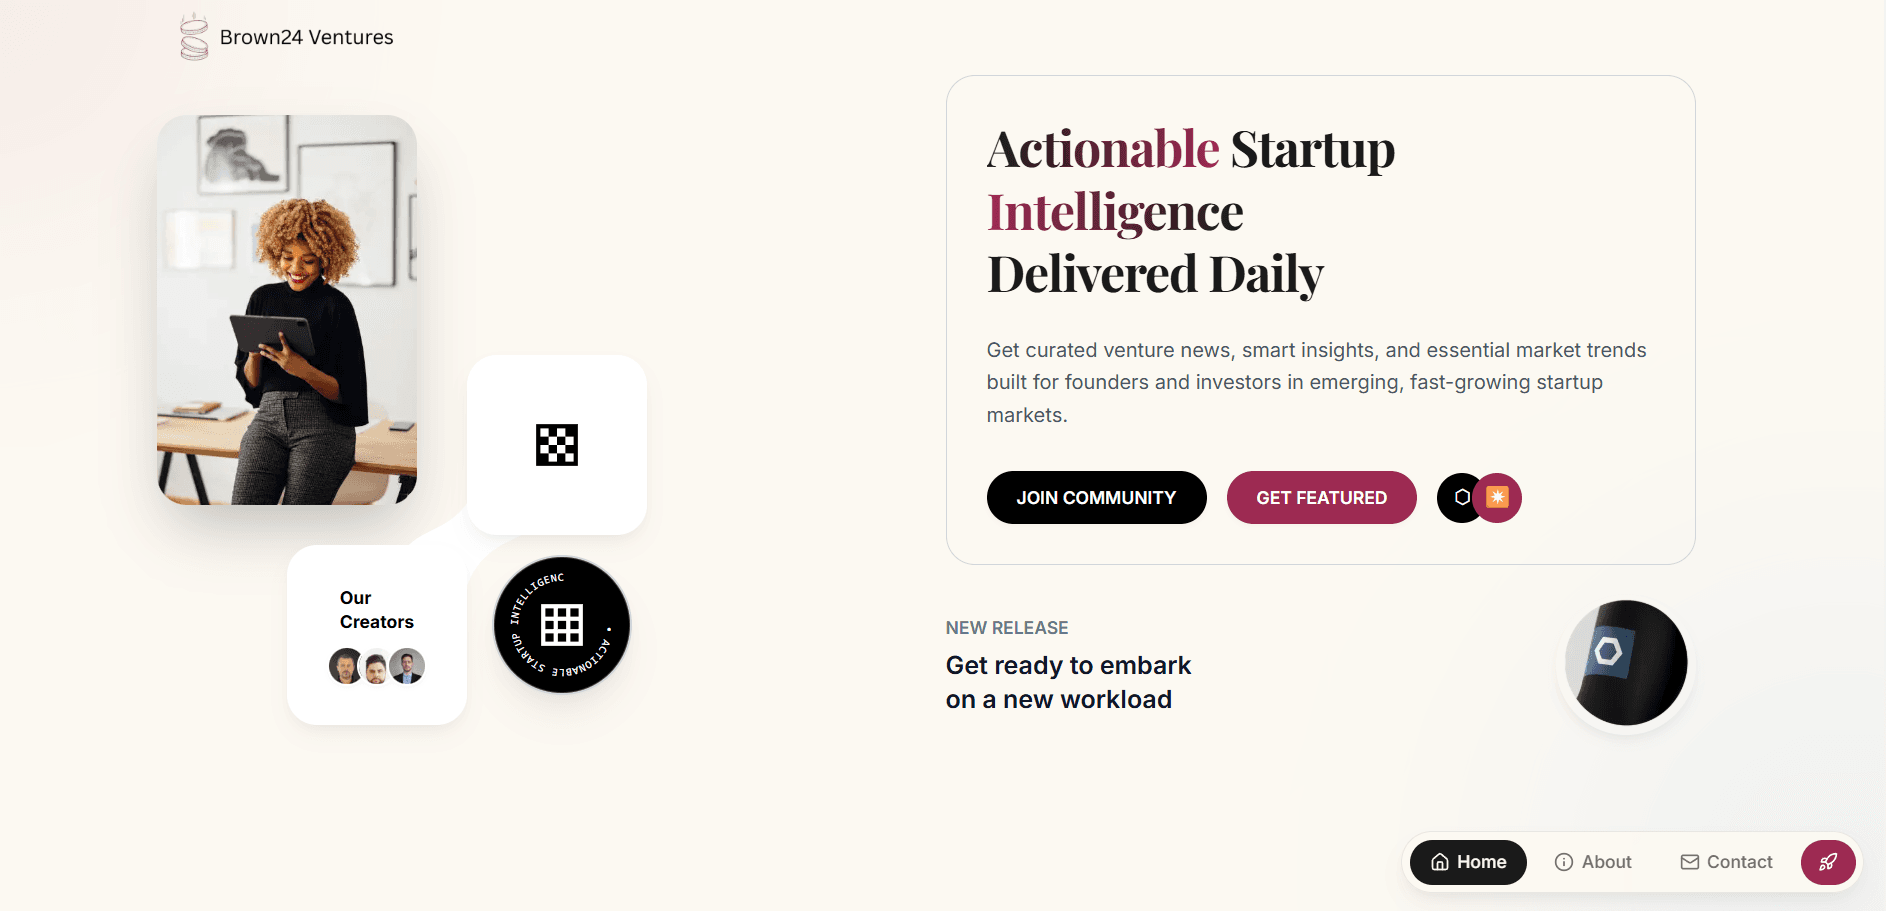Click the grid icon inside the Startup Intelligence badge
1886x911 pixels.
(562, 625)
